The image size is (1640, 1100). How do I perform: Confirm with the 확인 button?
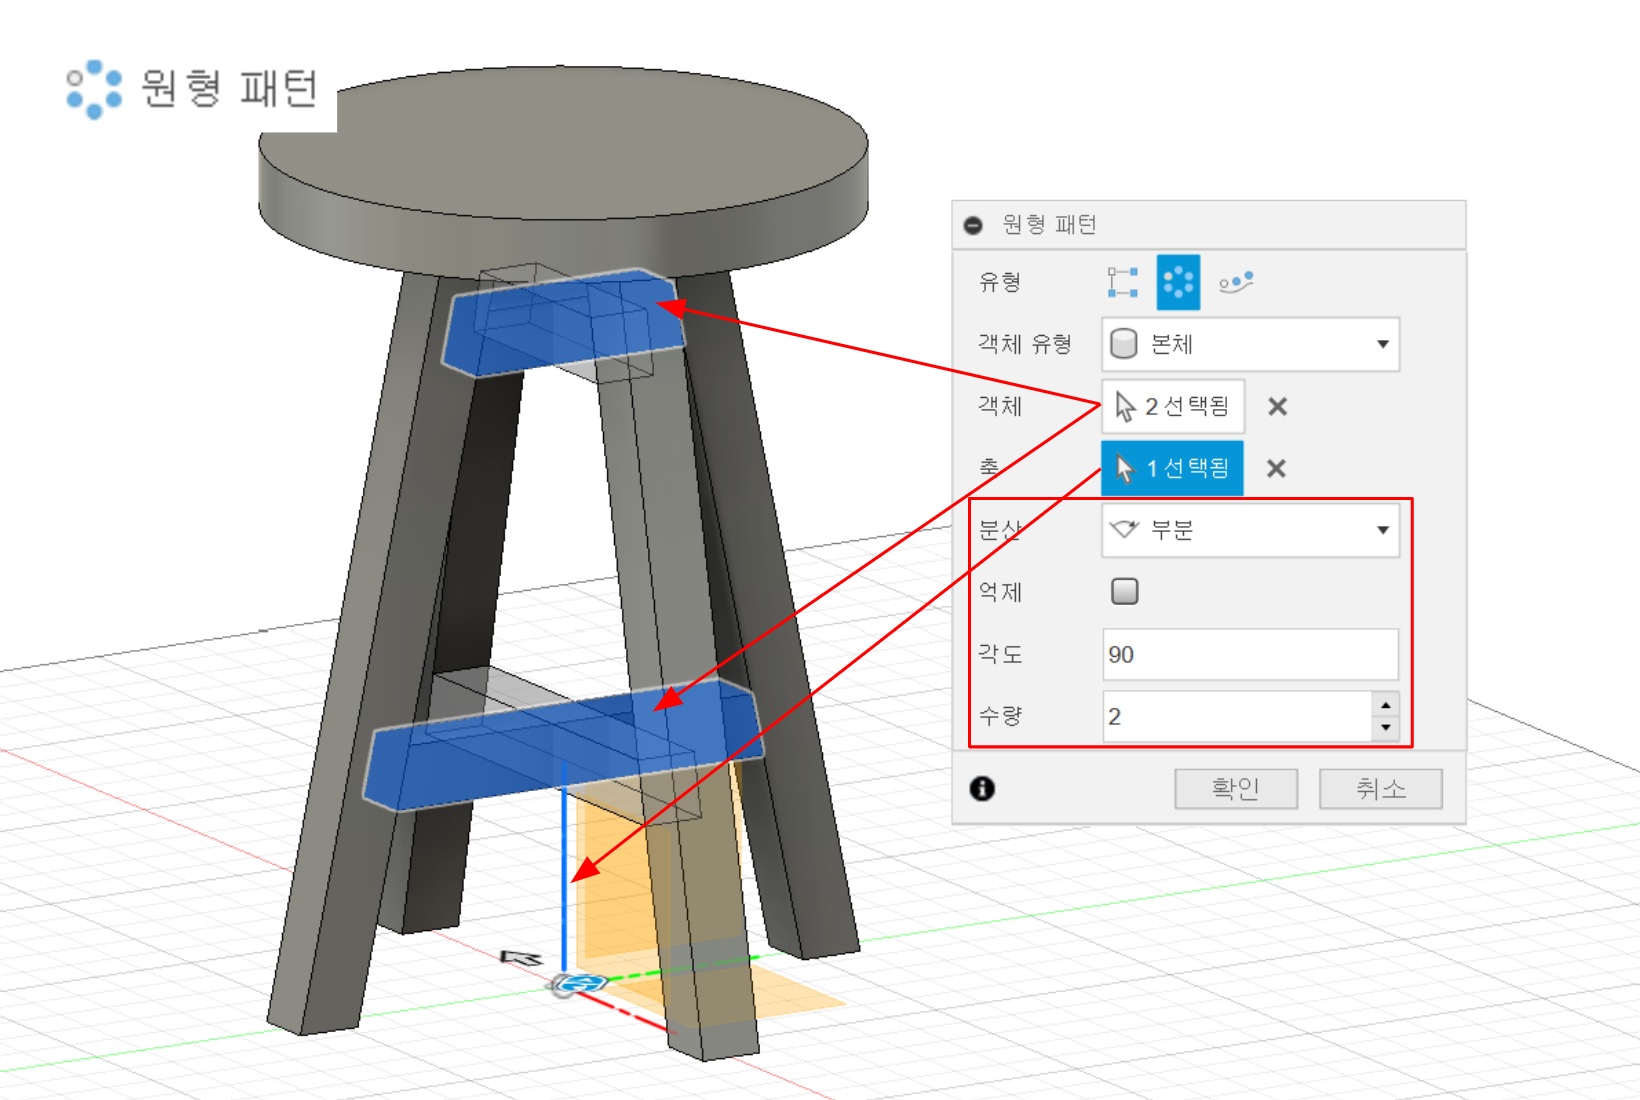click(1236, 789)
